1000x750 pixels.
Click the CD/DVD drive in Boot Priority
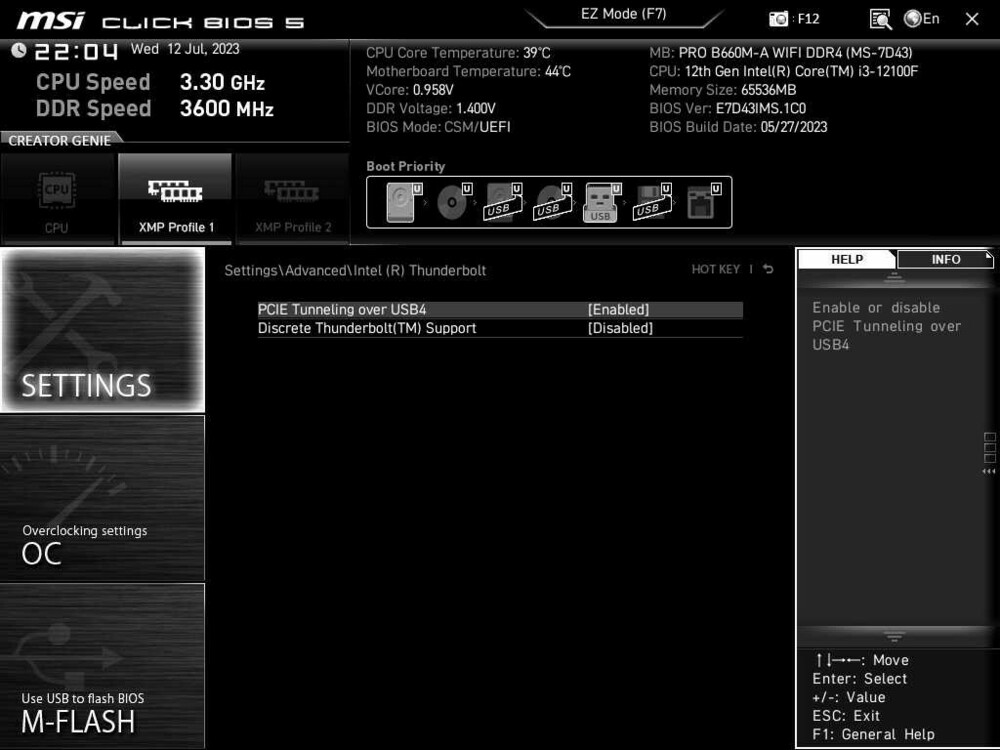(x=452, y=200)
